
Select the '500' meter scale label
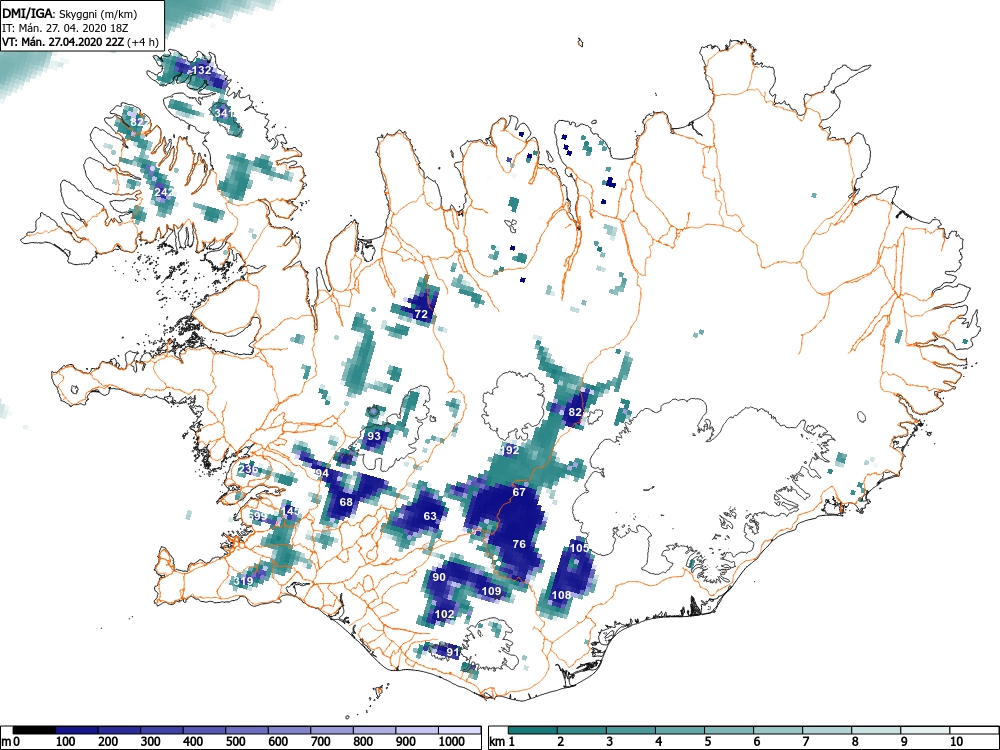235,741
